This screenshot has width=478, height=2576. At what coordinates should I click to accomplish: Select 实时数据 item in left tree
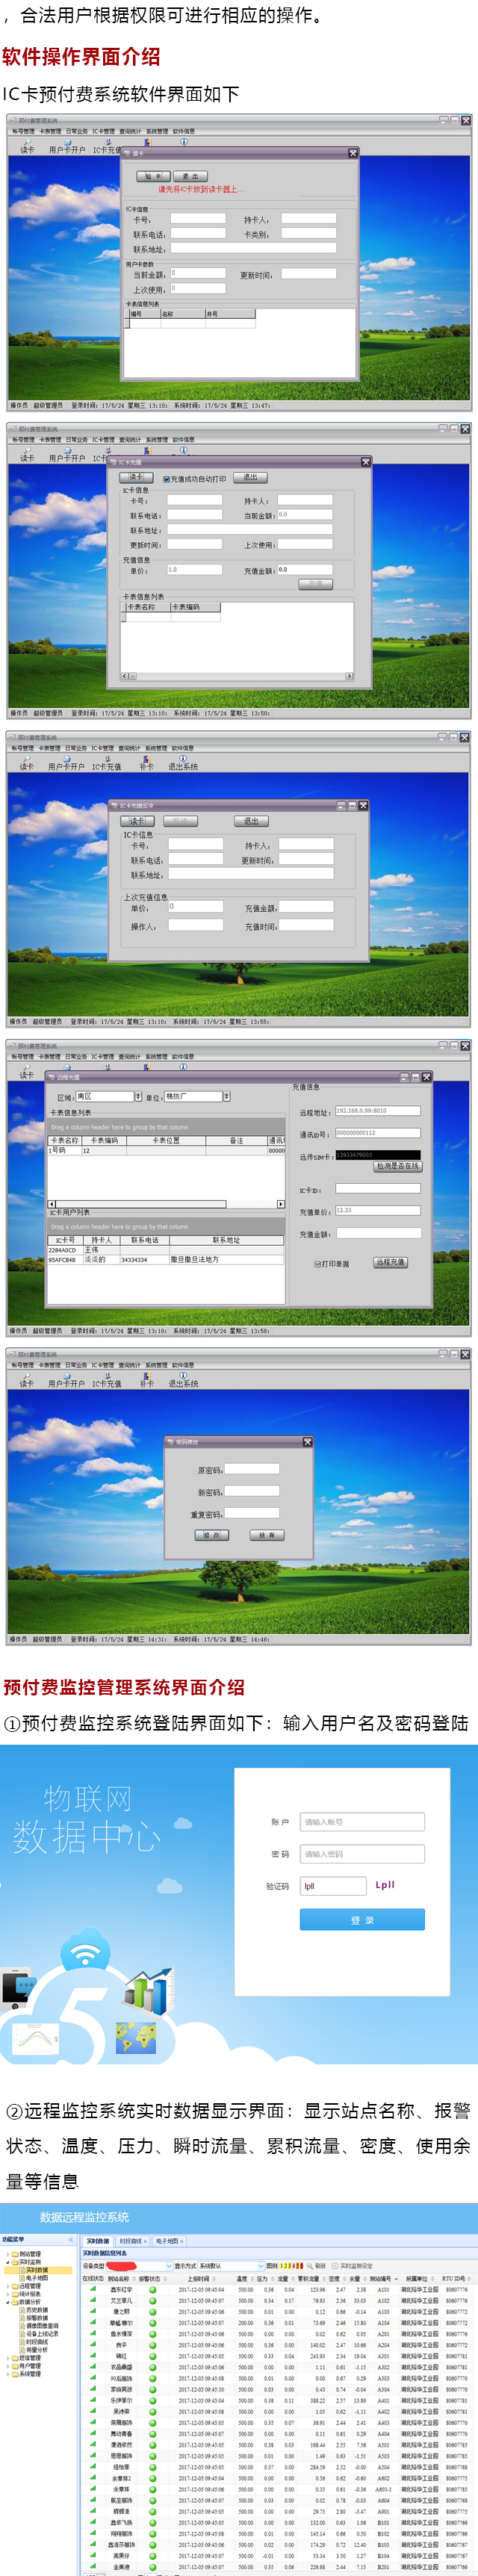click(36, 2270)
